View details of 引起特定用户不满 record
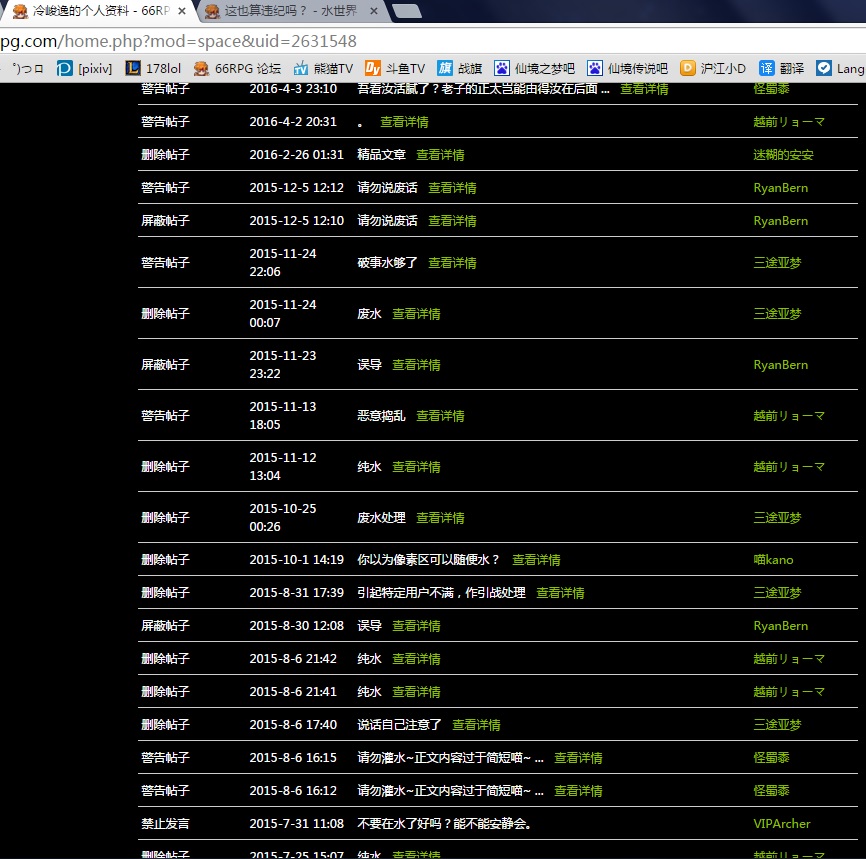Screen dimensions: 866x859 point(561,593)
